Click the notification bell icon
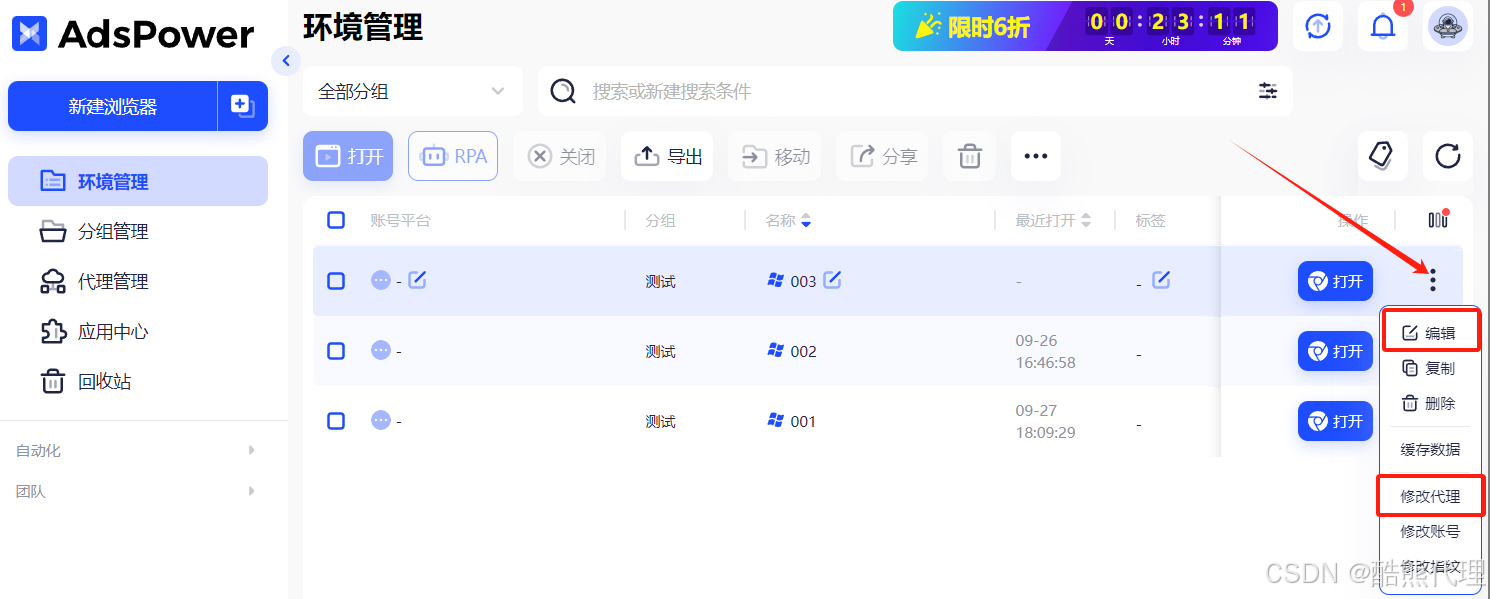 tap(1382, 27)
